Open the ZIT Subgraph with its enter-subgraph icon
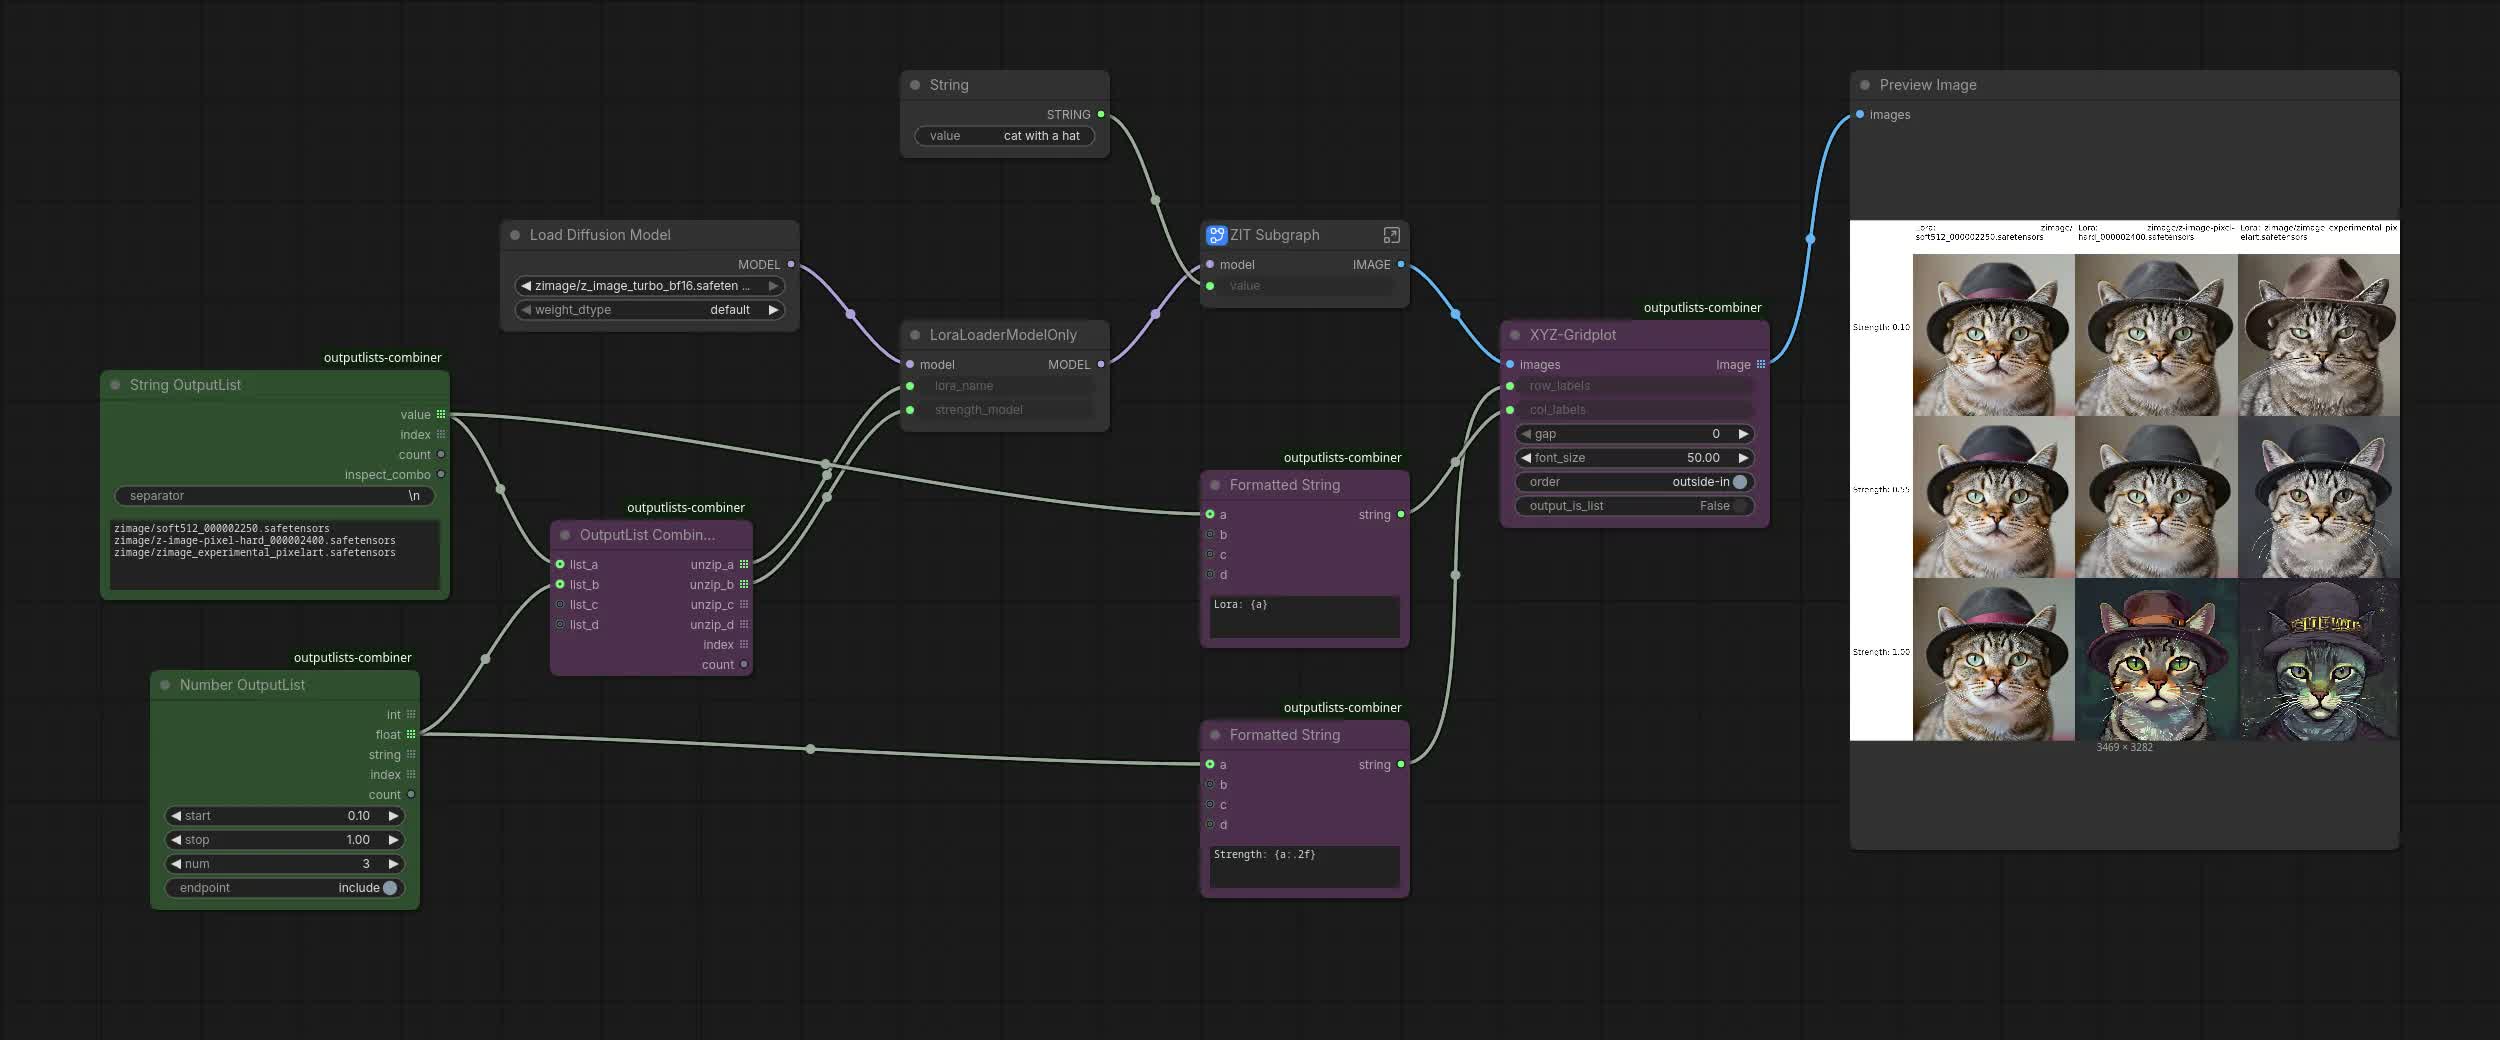 click(1391, 235)
